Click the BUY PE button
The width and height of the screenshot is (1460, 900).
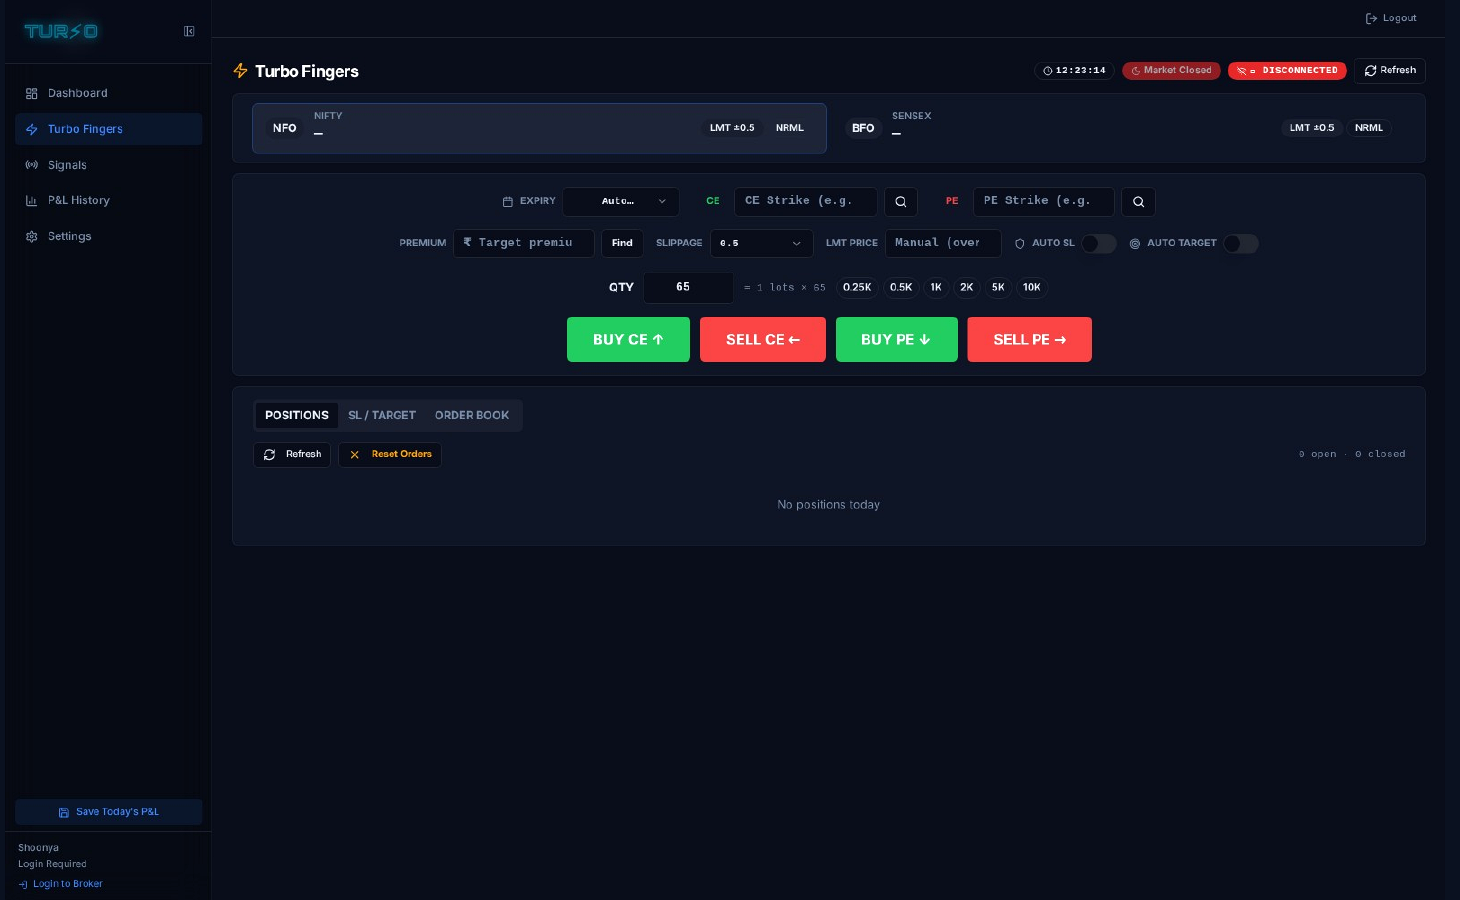pyautogui.click(x=896, y=340)
